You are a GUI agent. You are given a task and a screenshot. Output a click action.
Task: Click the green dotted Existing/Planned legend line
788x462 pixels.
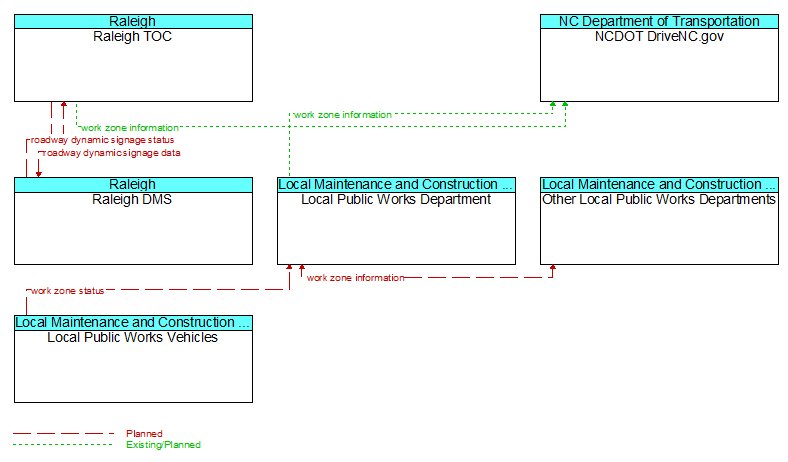coord(63,444)
